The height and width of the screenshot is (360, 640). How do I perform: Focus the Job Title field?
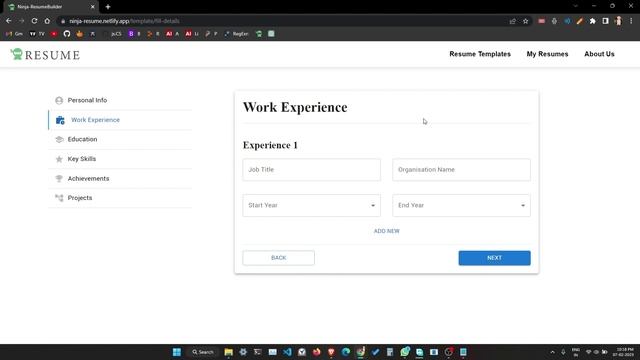[311, 170]
